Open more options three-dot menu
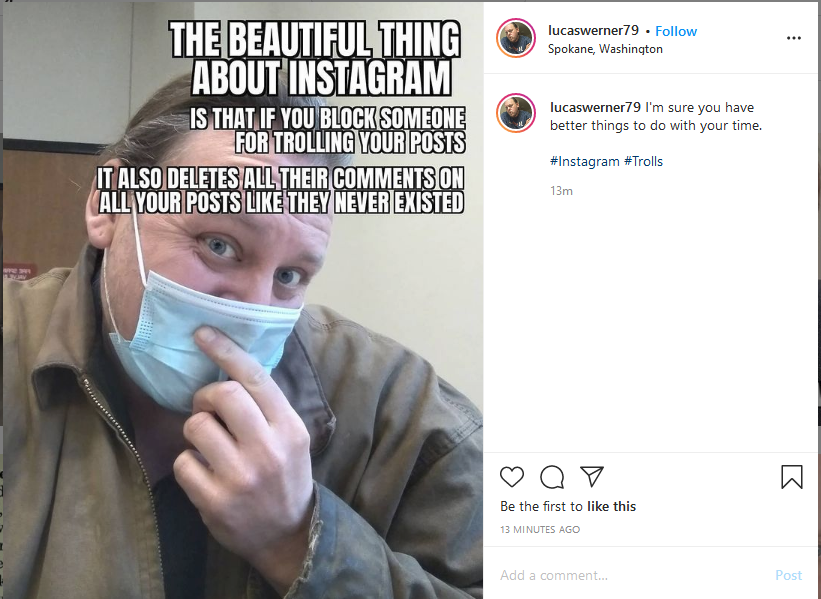Viewport: 821px width, 599px height. [794, 38]
